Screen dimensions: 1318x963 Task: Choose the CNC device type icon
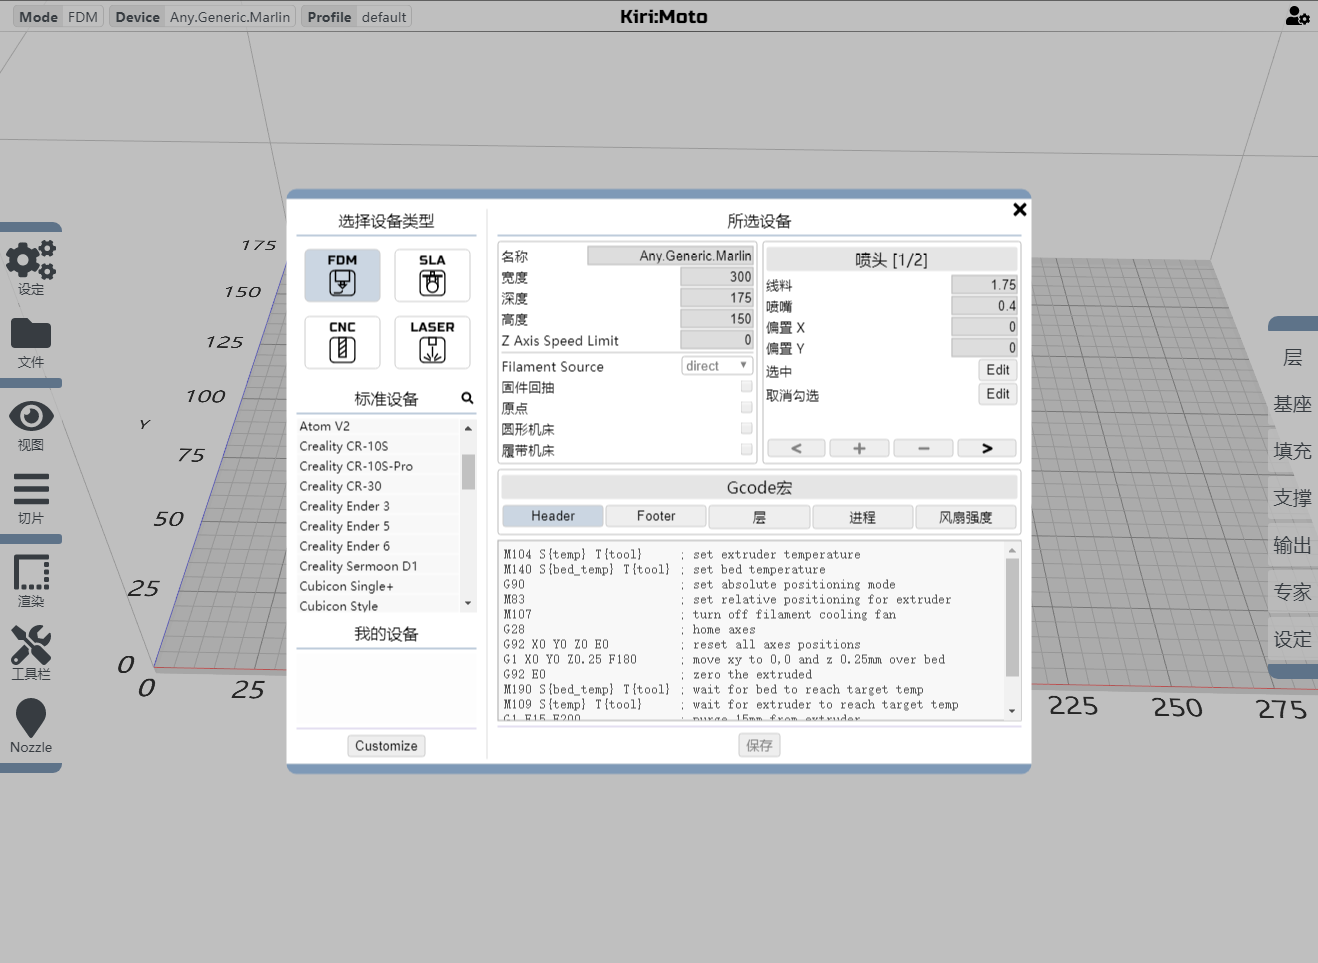[x=342, y=342]
